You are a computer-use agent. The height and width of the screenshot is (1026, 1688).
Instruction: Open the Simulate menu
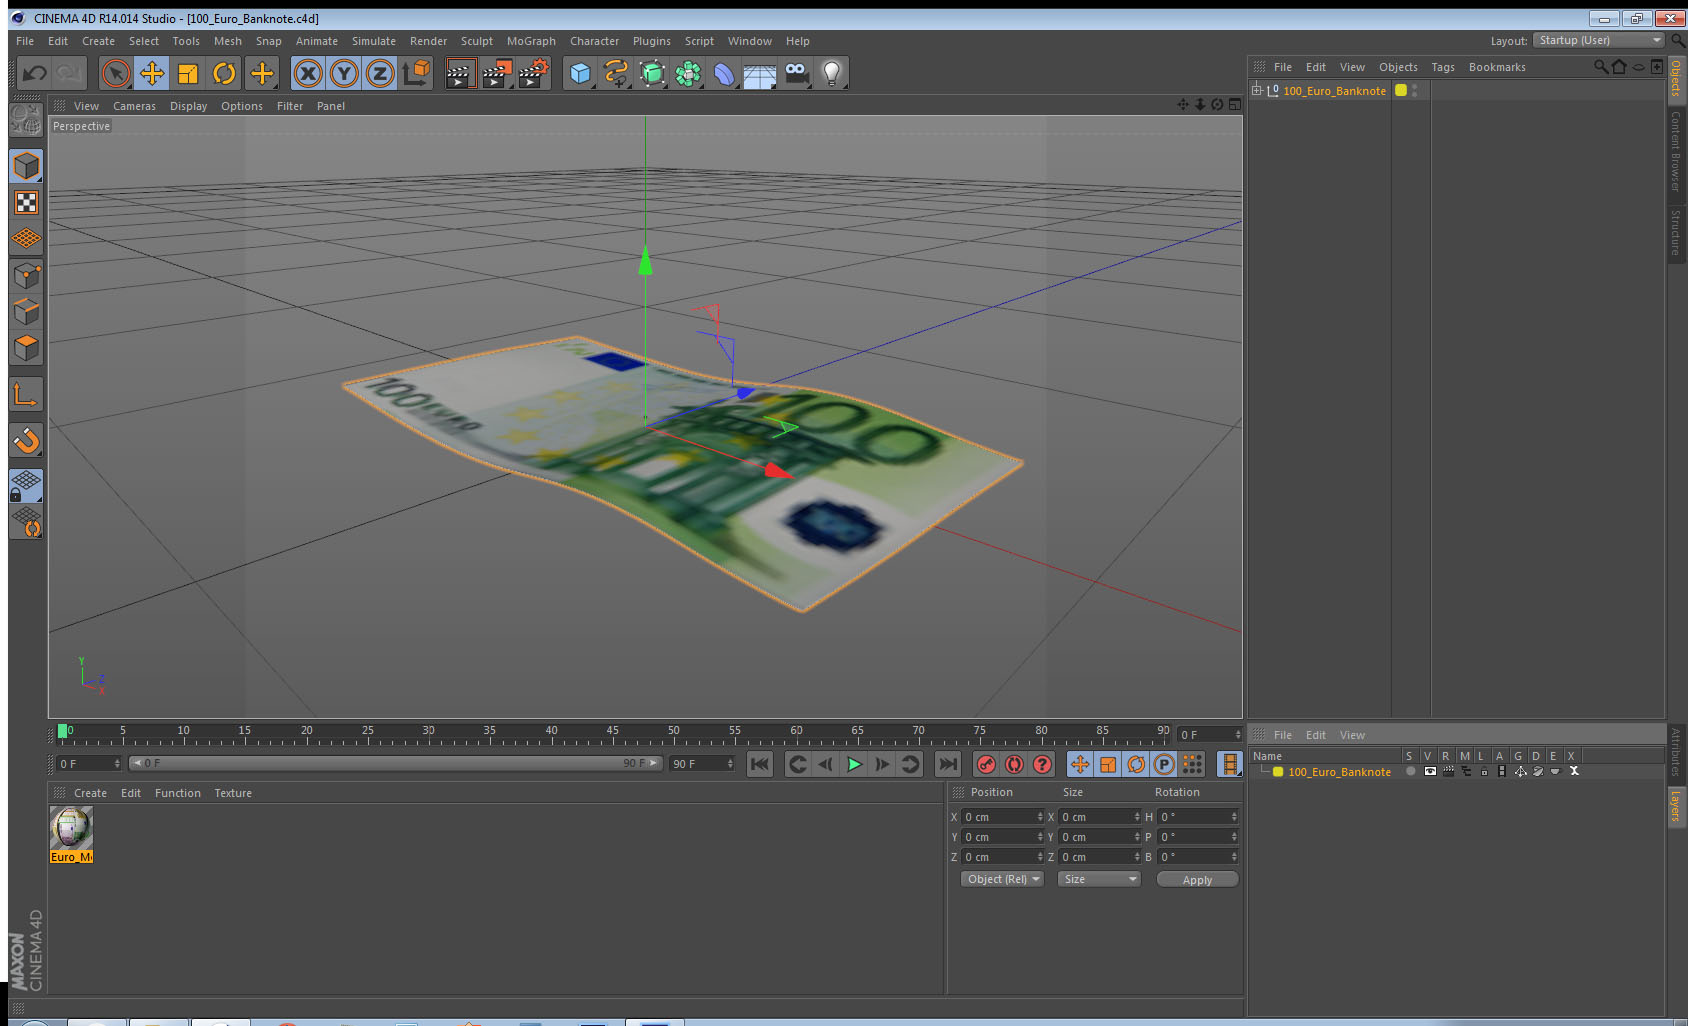[x=374, y=41]
